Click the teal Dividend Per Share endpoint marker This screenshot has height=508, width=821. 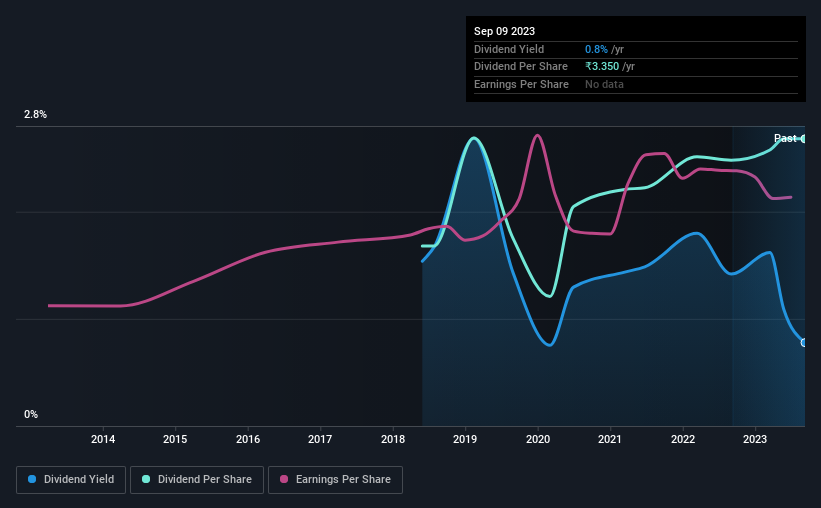pos(803,139)
